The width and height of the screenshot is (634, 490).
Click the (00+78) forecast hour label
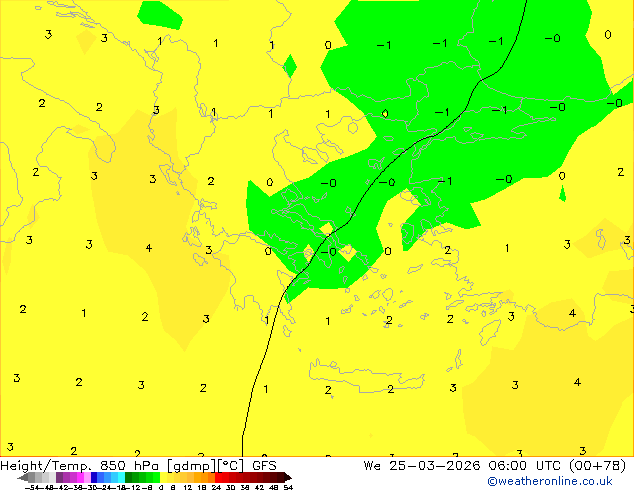point(597,466)
